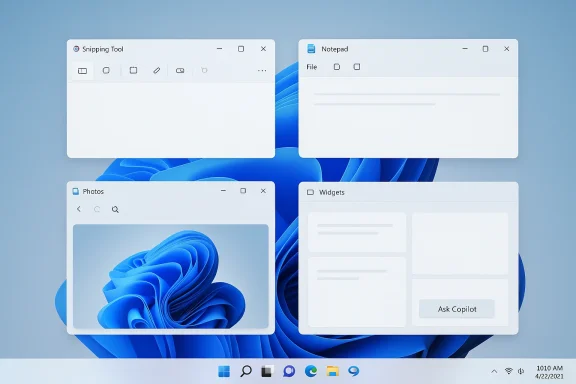
Task: Open File Explorer from the taskbar
Action: [x=332, y=371]
